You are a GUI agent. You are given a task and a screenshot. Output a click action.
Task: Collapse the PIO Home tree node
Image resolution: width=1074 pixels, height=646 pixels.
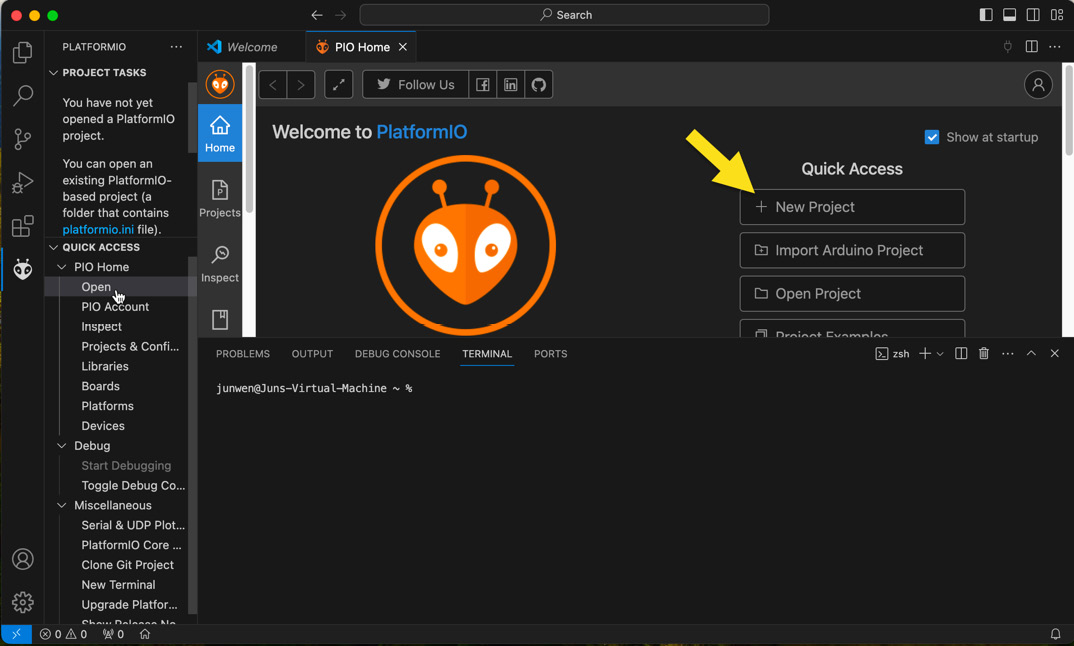pos(62,267)
